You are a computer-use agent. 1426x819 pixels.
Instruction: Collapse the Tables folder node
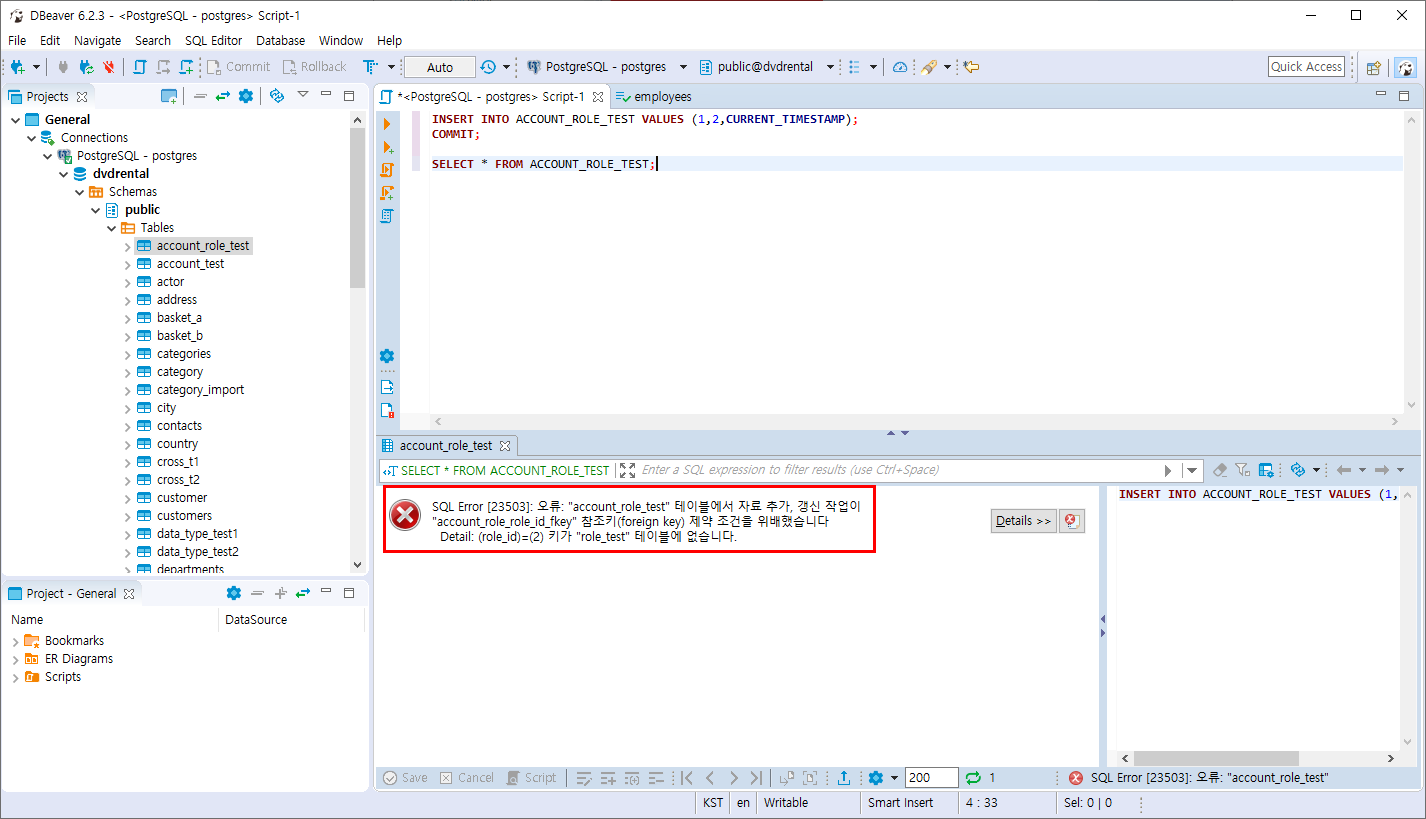point(112,228)
